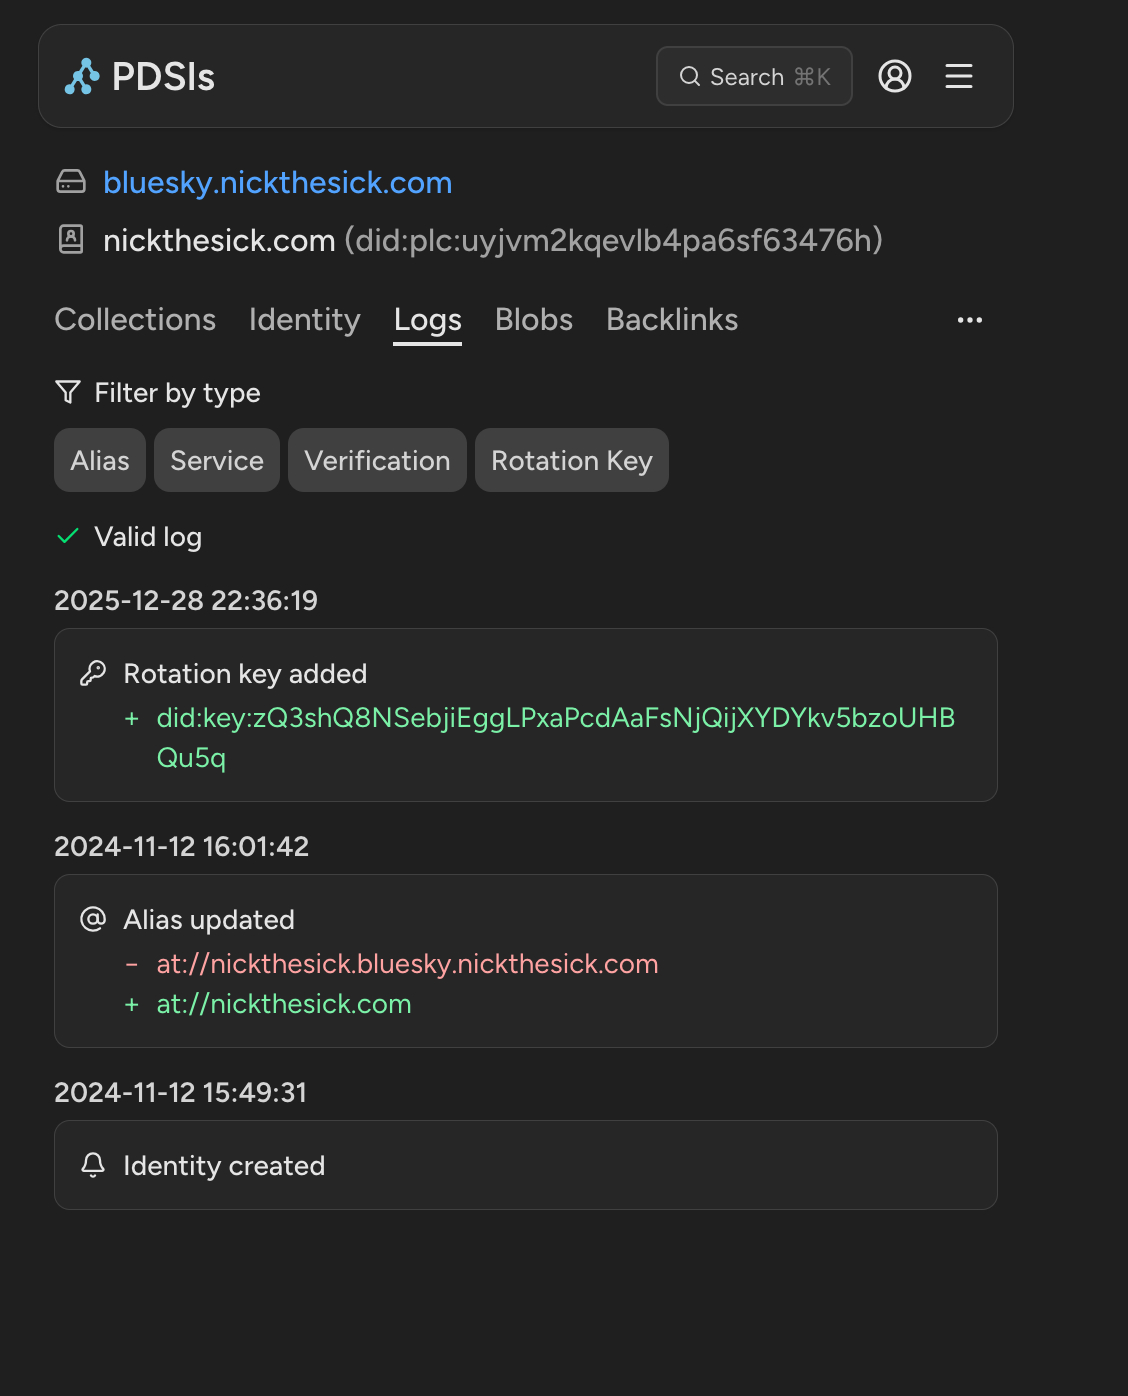Image resolution: width=1128 pixels, height=1396 pixels.
Task: Toggle the Verification filter chip
Action: pos(377,460)
